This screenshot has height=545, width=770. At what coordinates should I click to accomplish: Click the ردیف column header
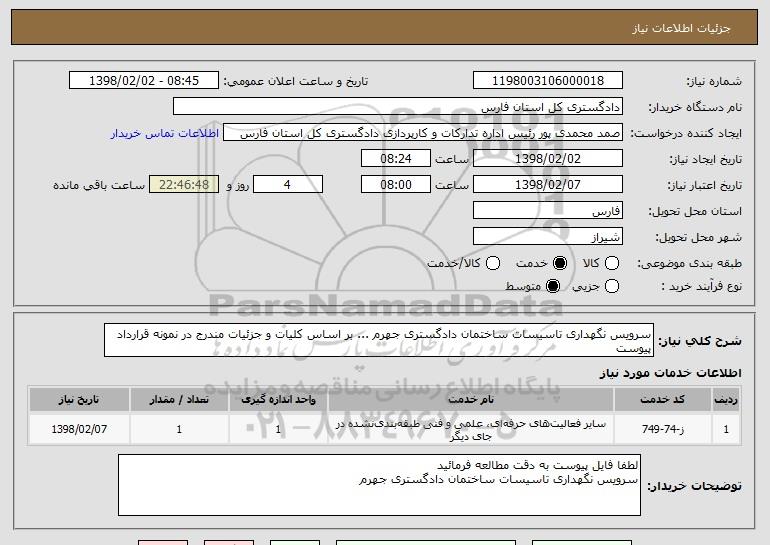726,399
